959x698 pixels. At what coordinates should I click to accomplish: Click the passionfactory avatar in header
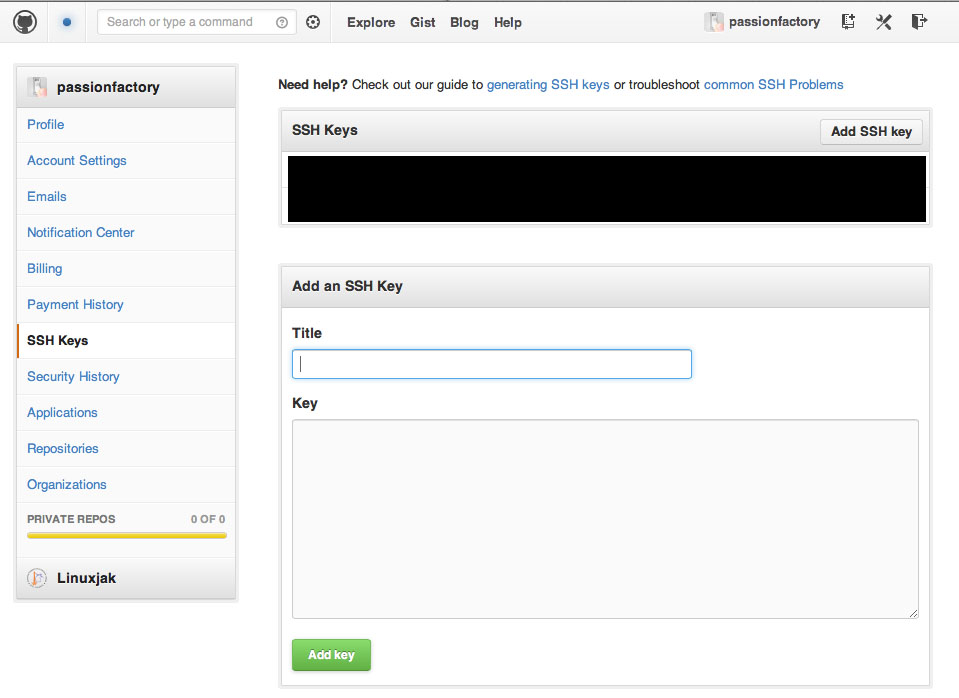713,22
